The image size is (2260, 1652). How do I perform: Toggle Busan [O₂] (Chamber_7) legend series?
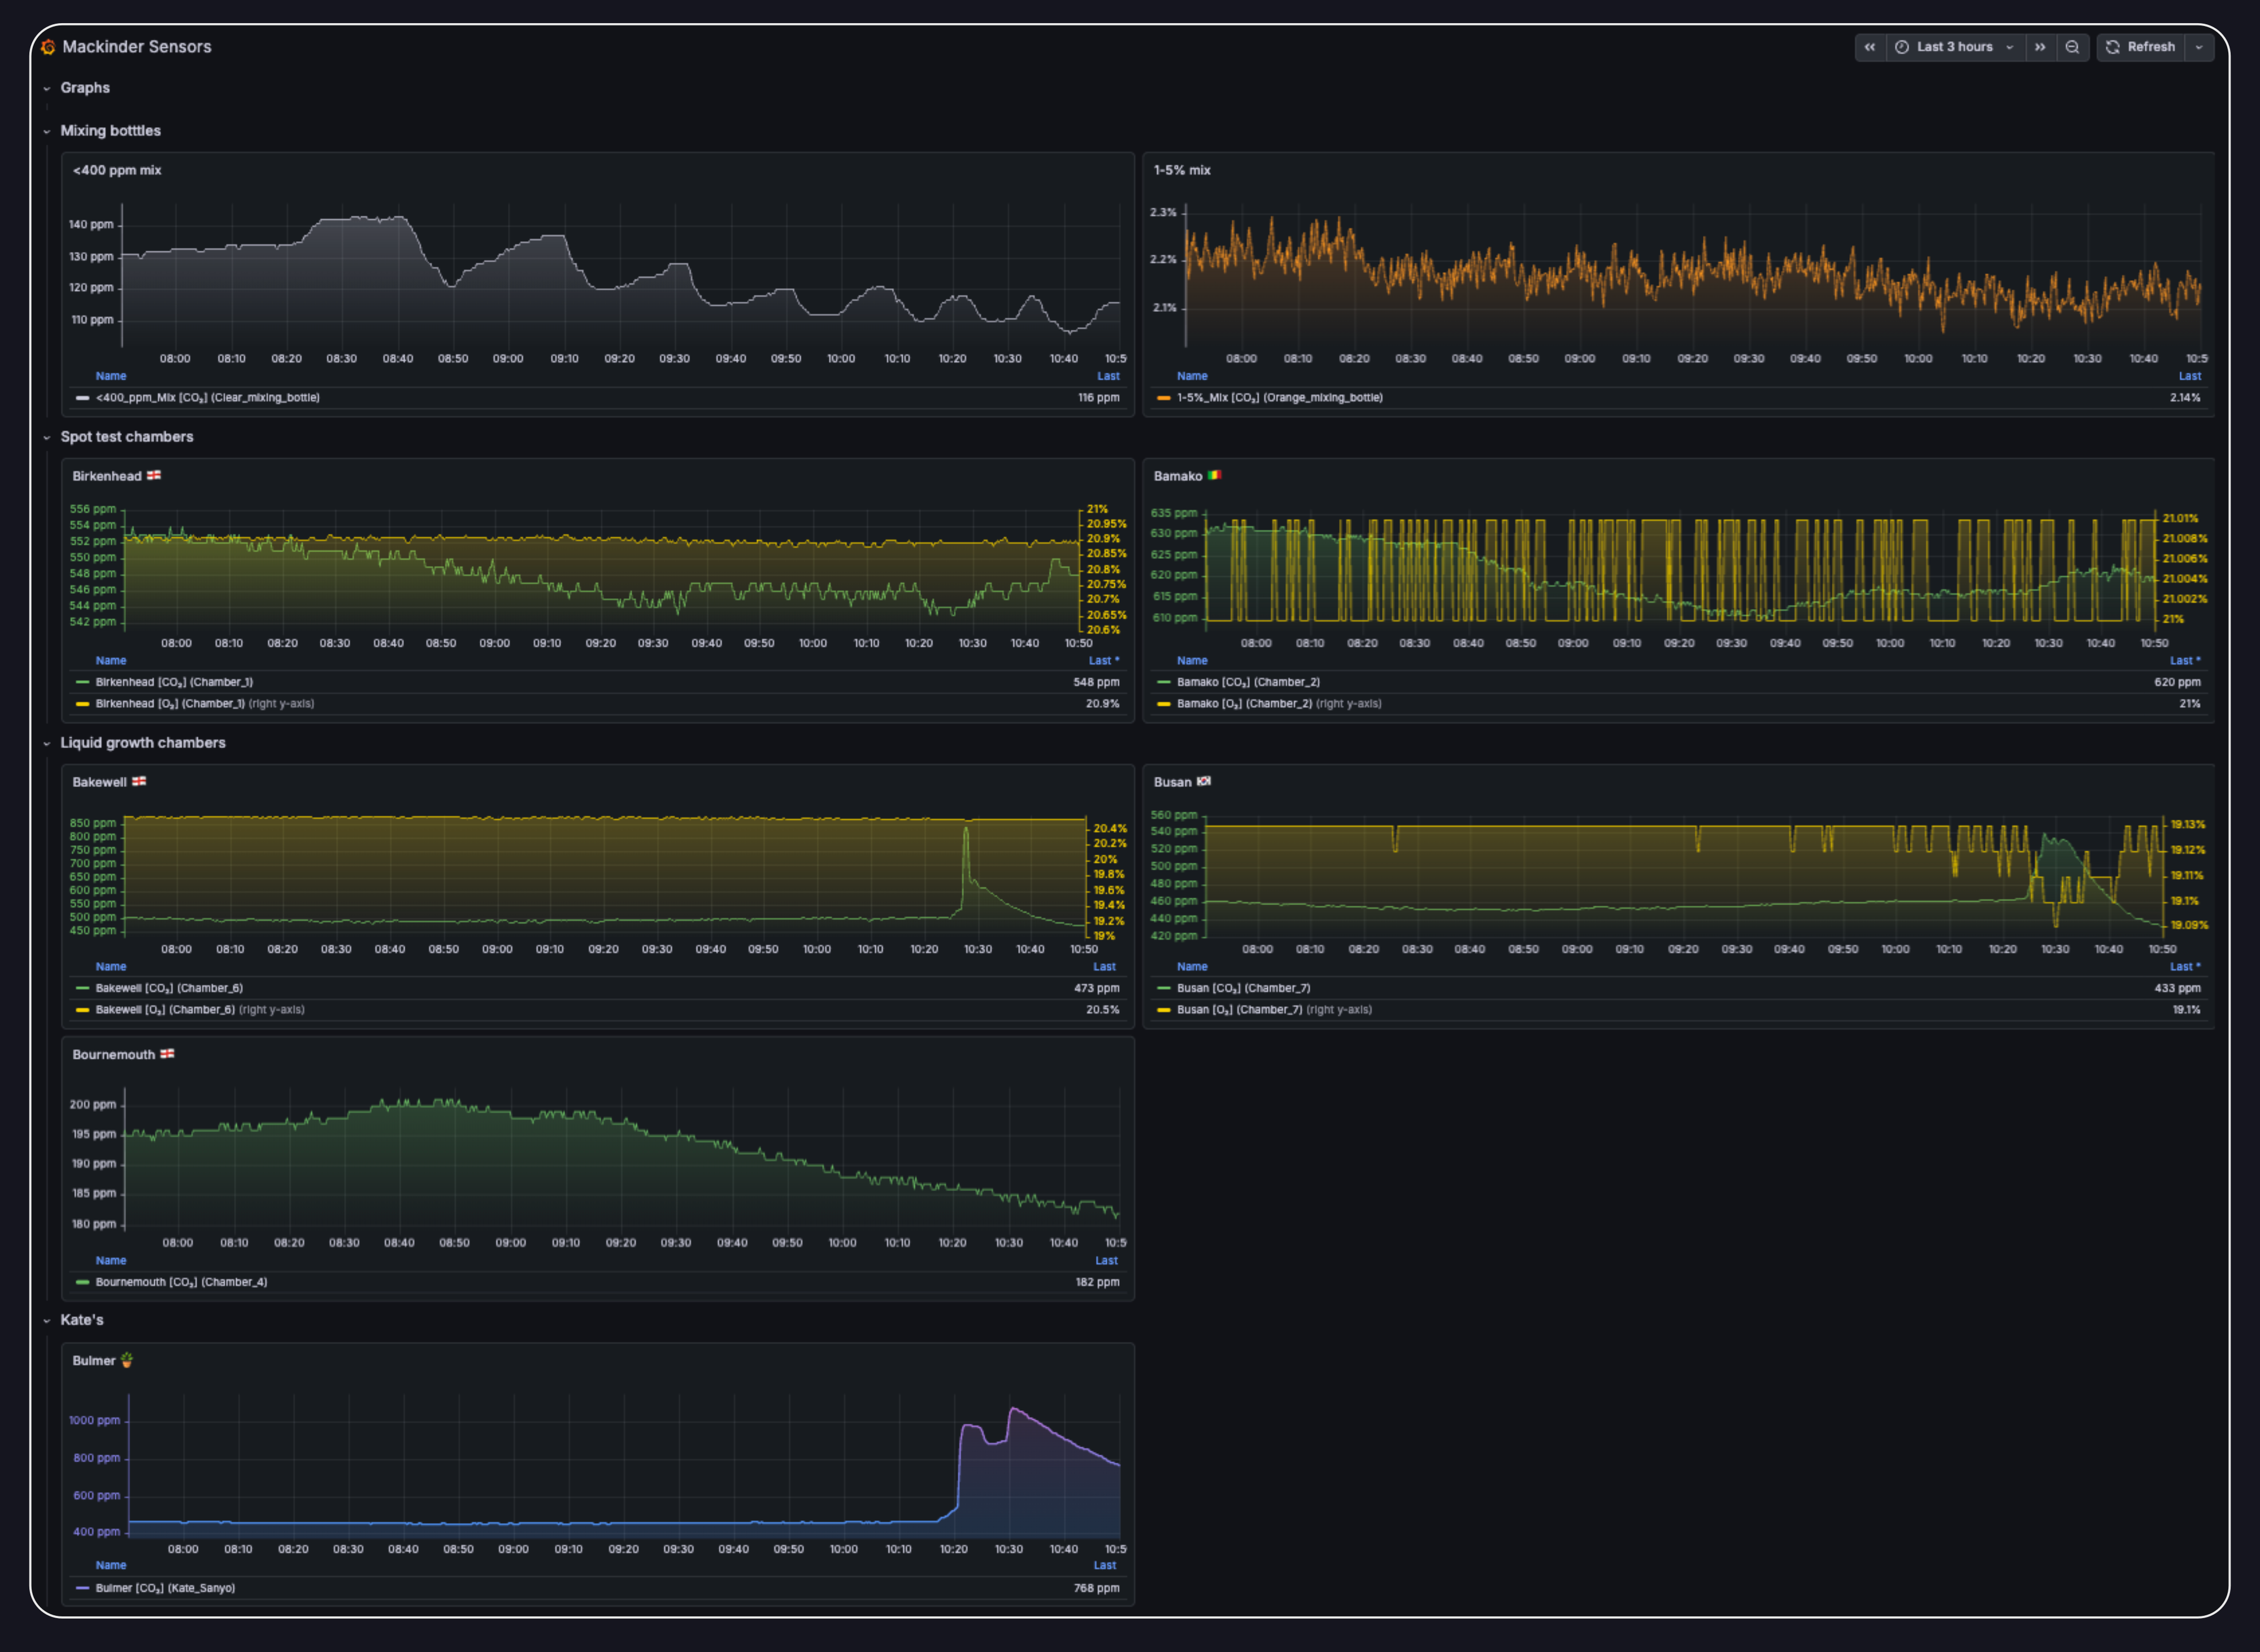tap(1239, 1010)
